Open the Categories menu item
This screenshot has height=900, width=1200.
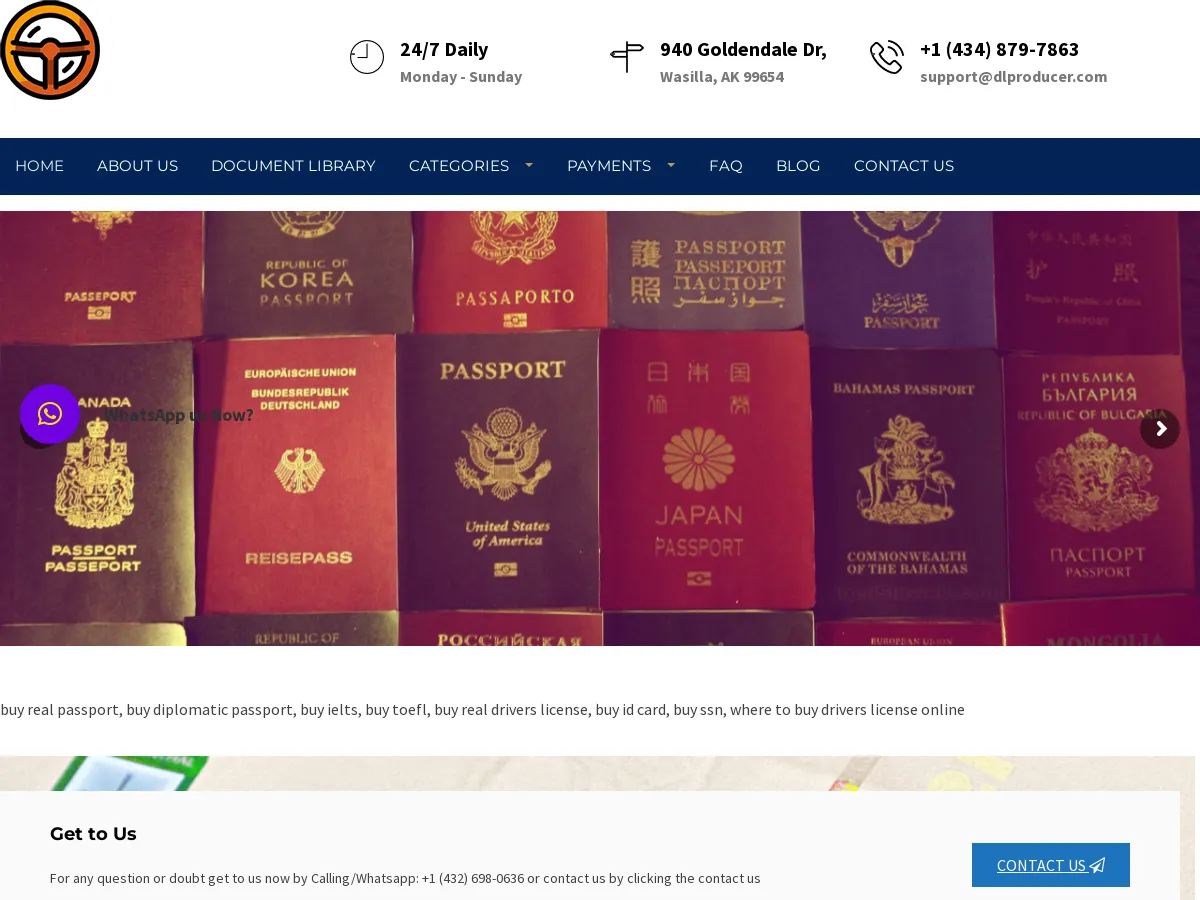459,166
